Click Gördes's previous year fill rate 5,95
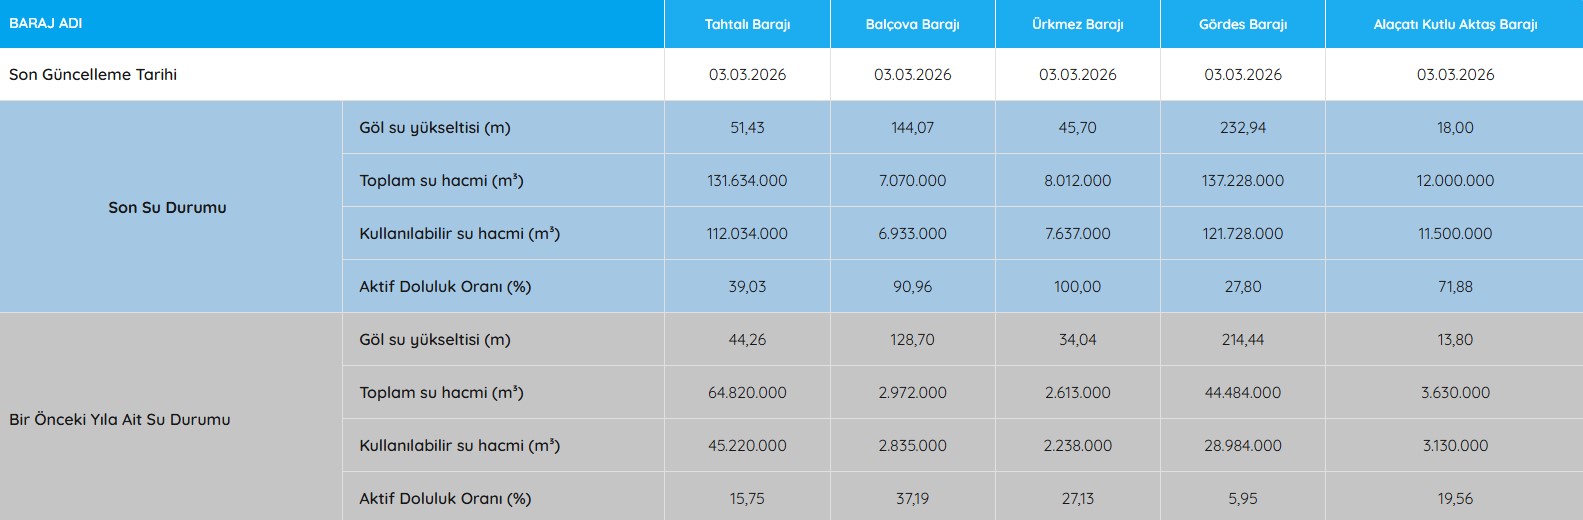Viewport: 1583px width, 520px height. coord(1242,499)
